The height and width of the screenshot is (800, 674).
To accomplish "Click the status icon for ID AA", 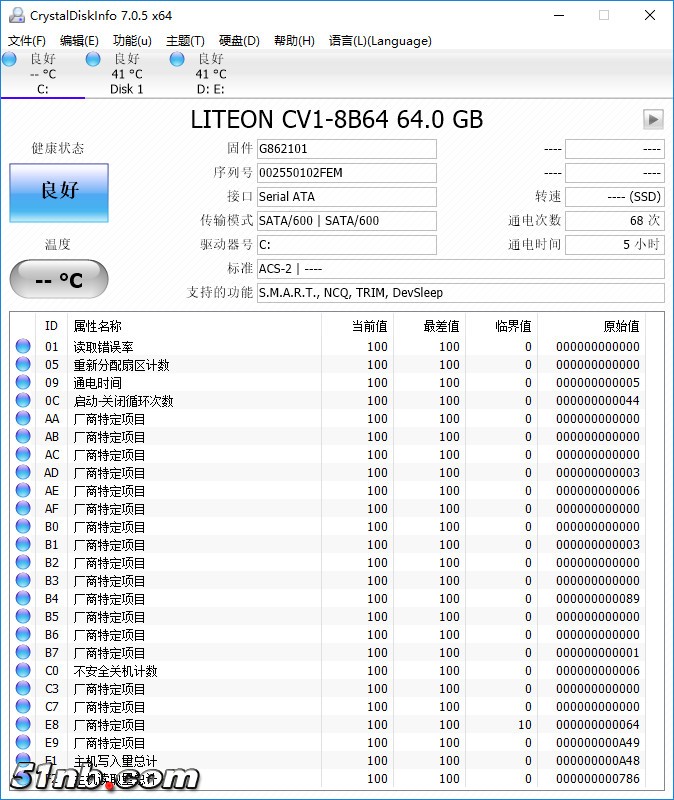I will tap(23, 418).
